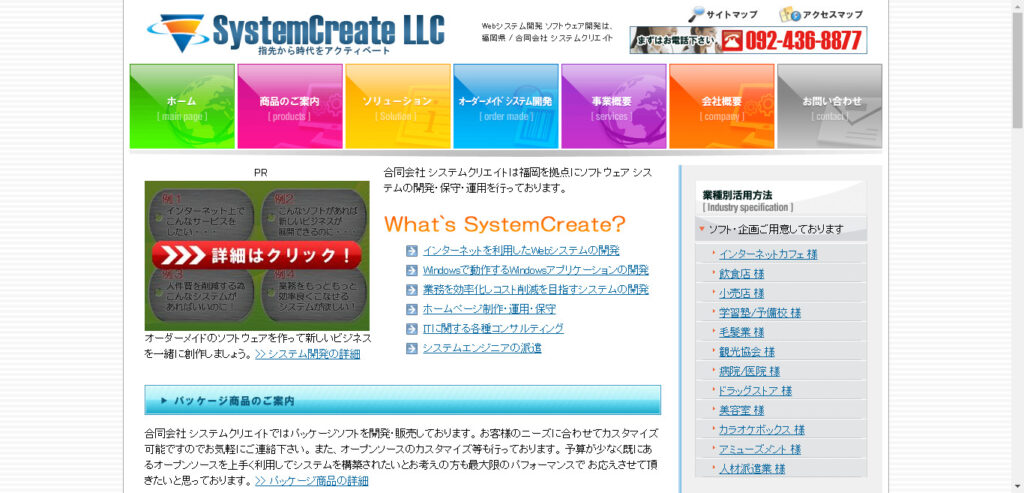
Task: Open 学習塾/予備校 様 sidebar link
Action: click(760, 313)
